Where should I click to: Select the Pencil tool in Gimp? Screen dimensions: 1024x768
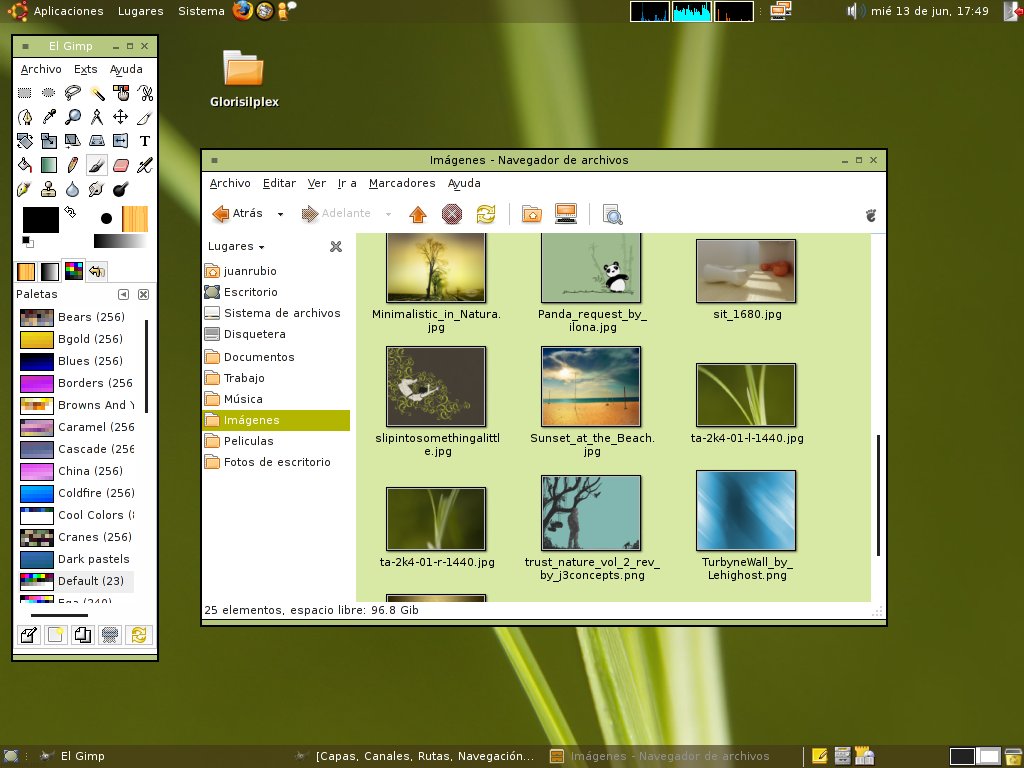[x=72, y=165]
